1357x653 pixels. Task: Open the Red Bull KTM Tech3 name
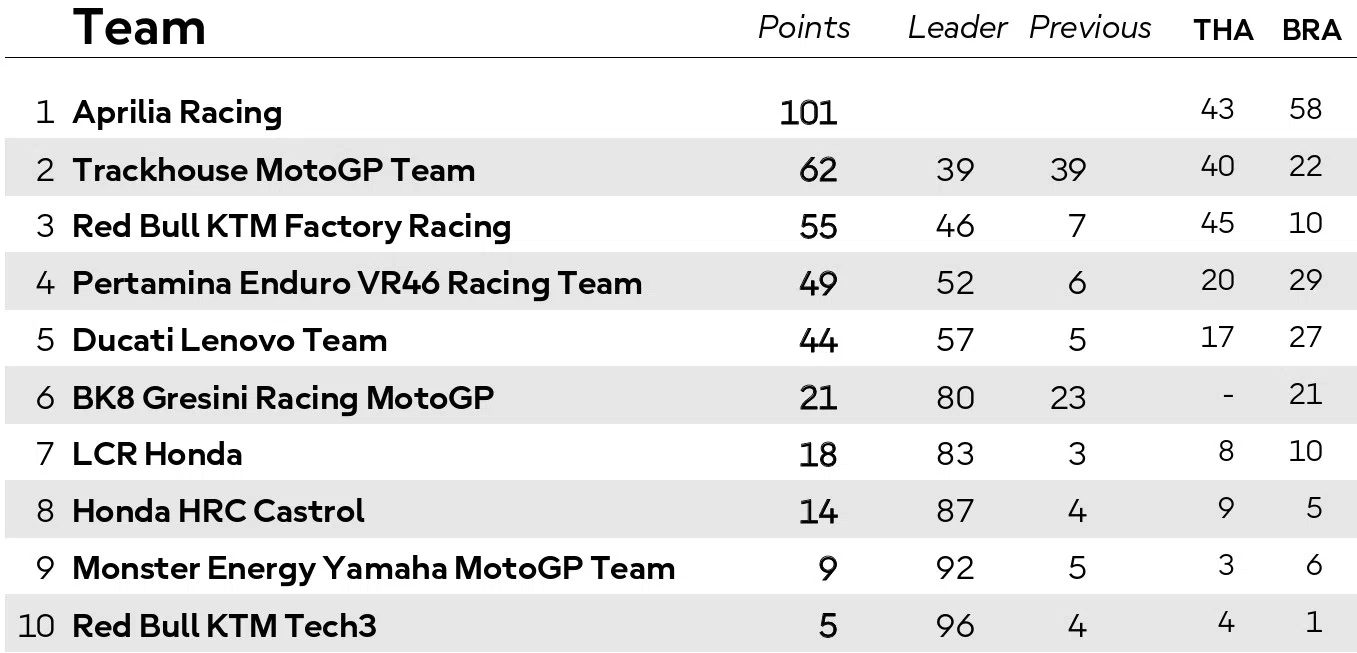click(224, 627)
